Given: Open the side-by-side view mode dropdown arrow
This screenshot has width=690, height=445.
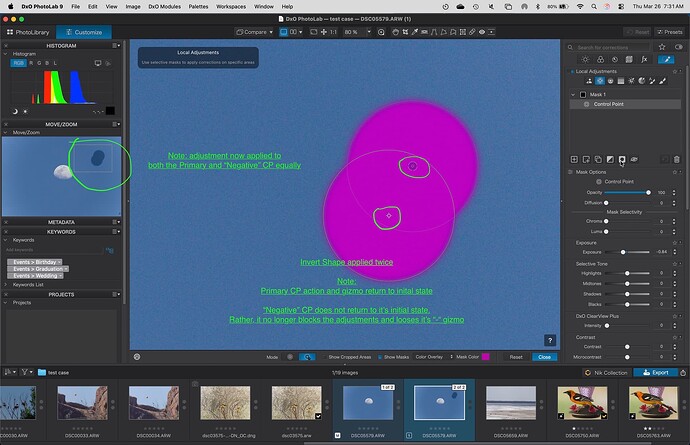Looking at the screenshot, I should (301, 32).
